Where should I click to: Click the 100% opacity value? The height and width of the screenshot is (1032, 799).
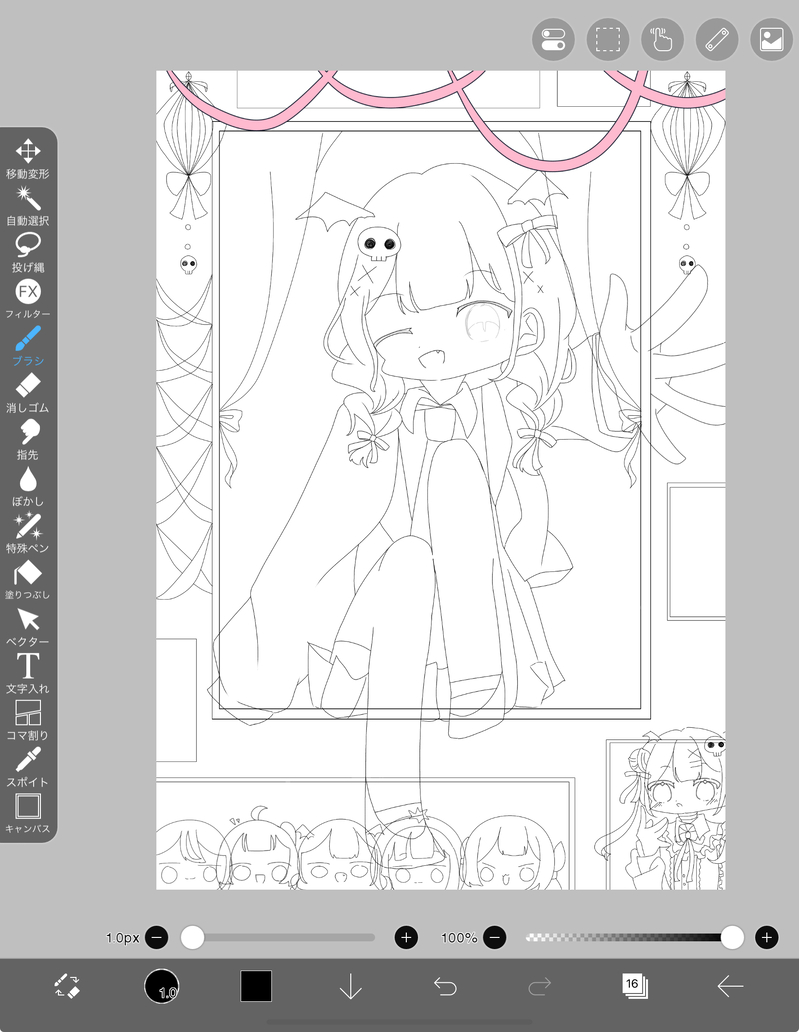(459, 937)
